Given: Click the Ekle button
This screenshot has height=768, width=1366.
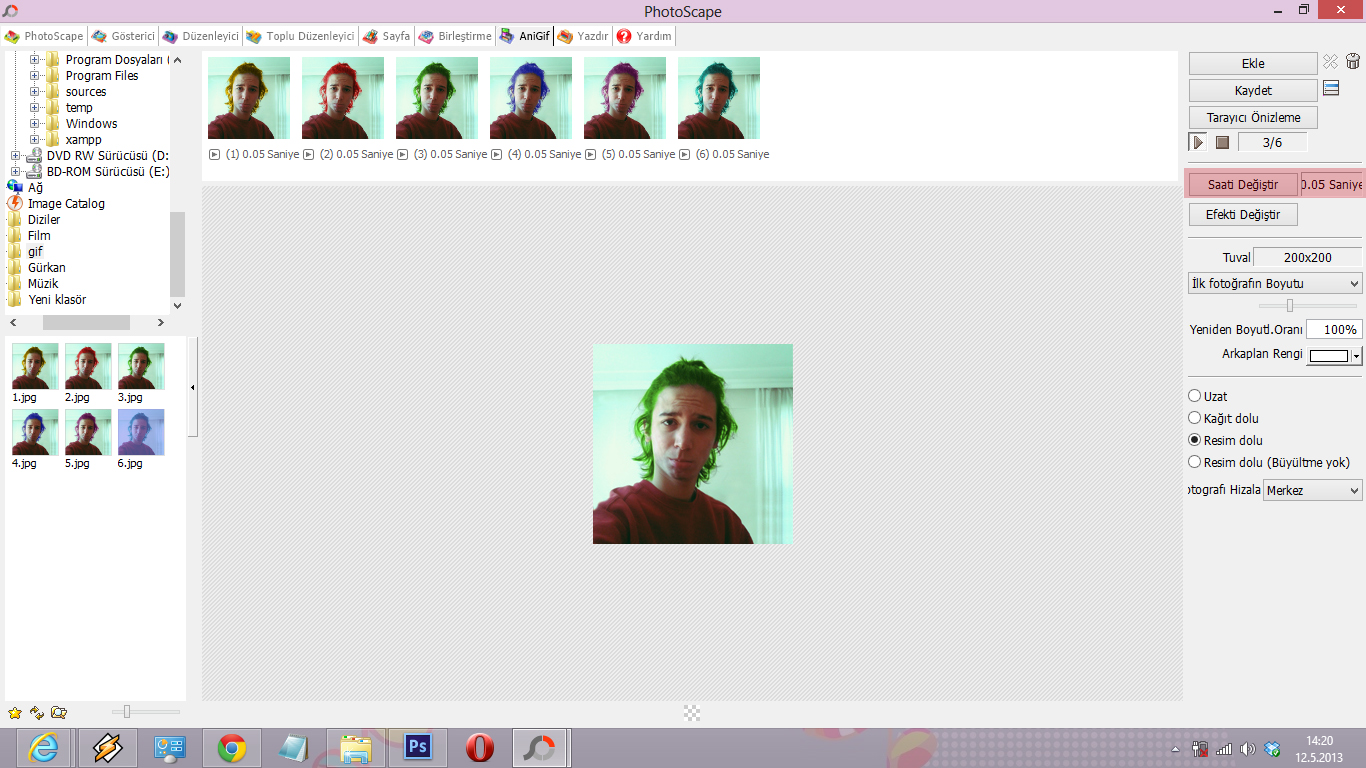Looking at the screenshot, I should [x=1253, y=63].
